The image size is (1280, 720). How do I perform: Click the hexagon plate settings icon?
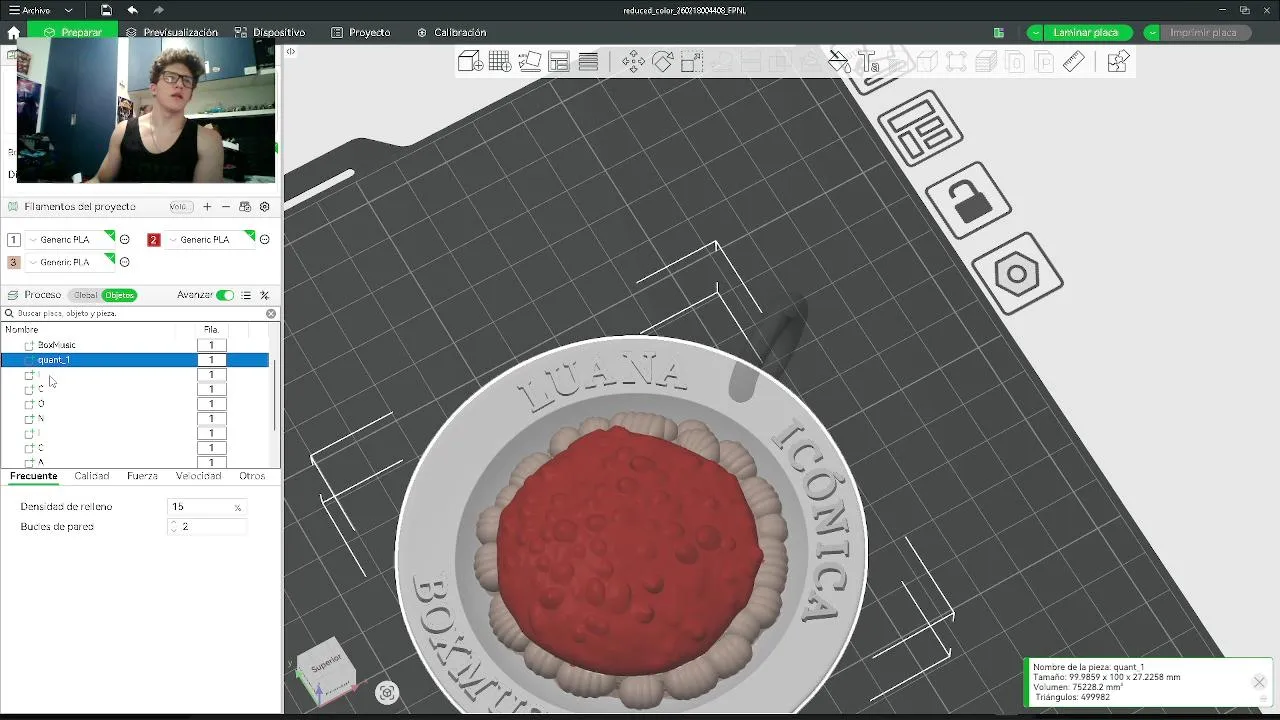[x=1017, y=274]
